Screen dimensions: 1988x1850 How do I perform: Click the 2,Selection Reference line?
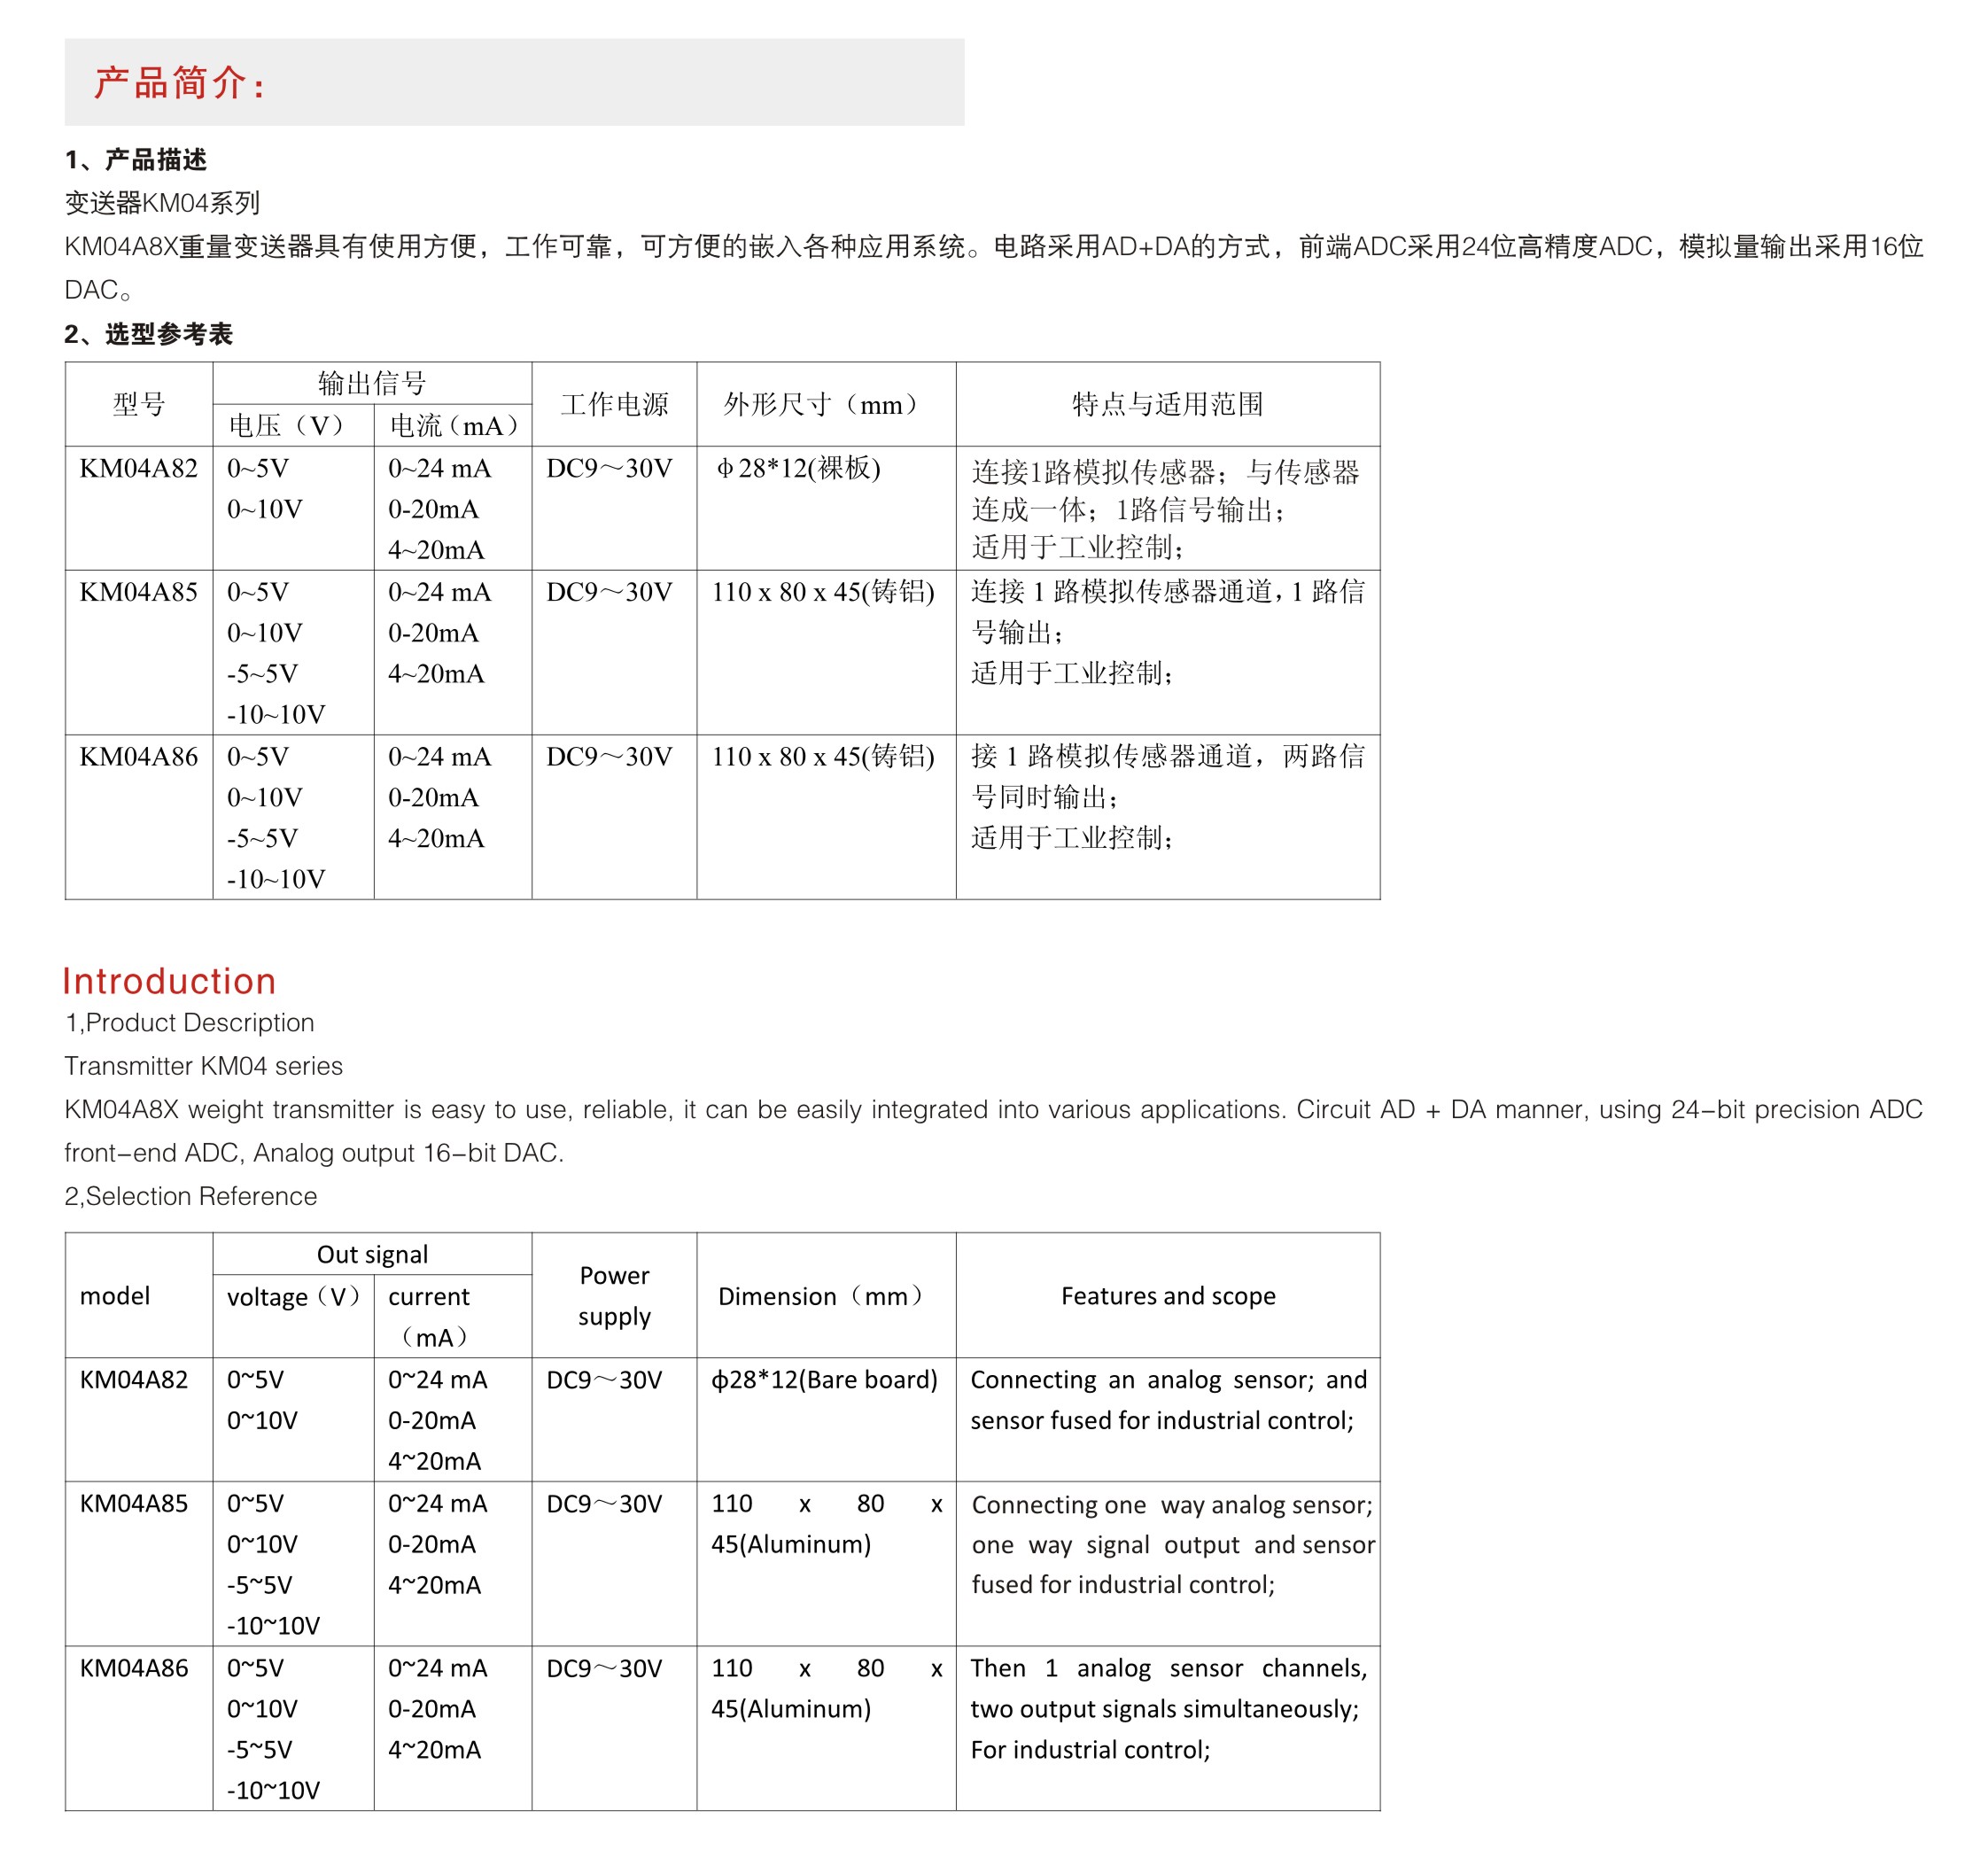tap(190, 1196)
